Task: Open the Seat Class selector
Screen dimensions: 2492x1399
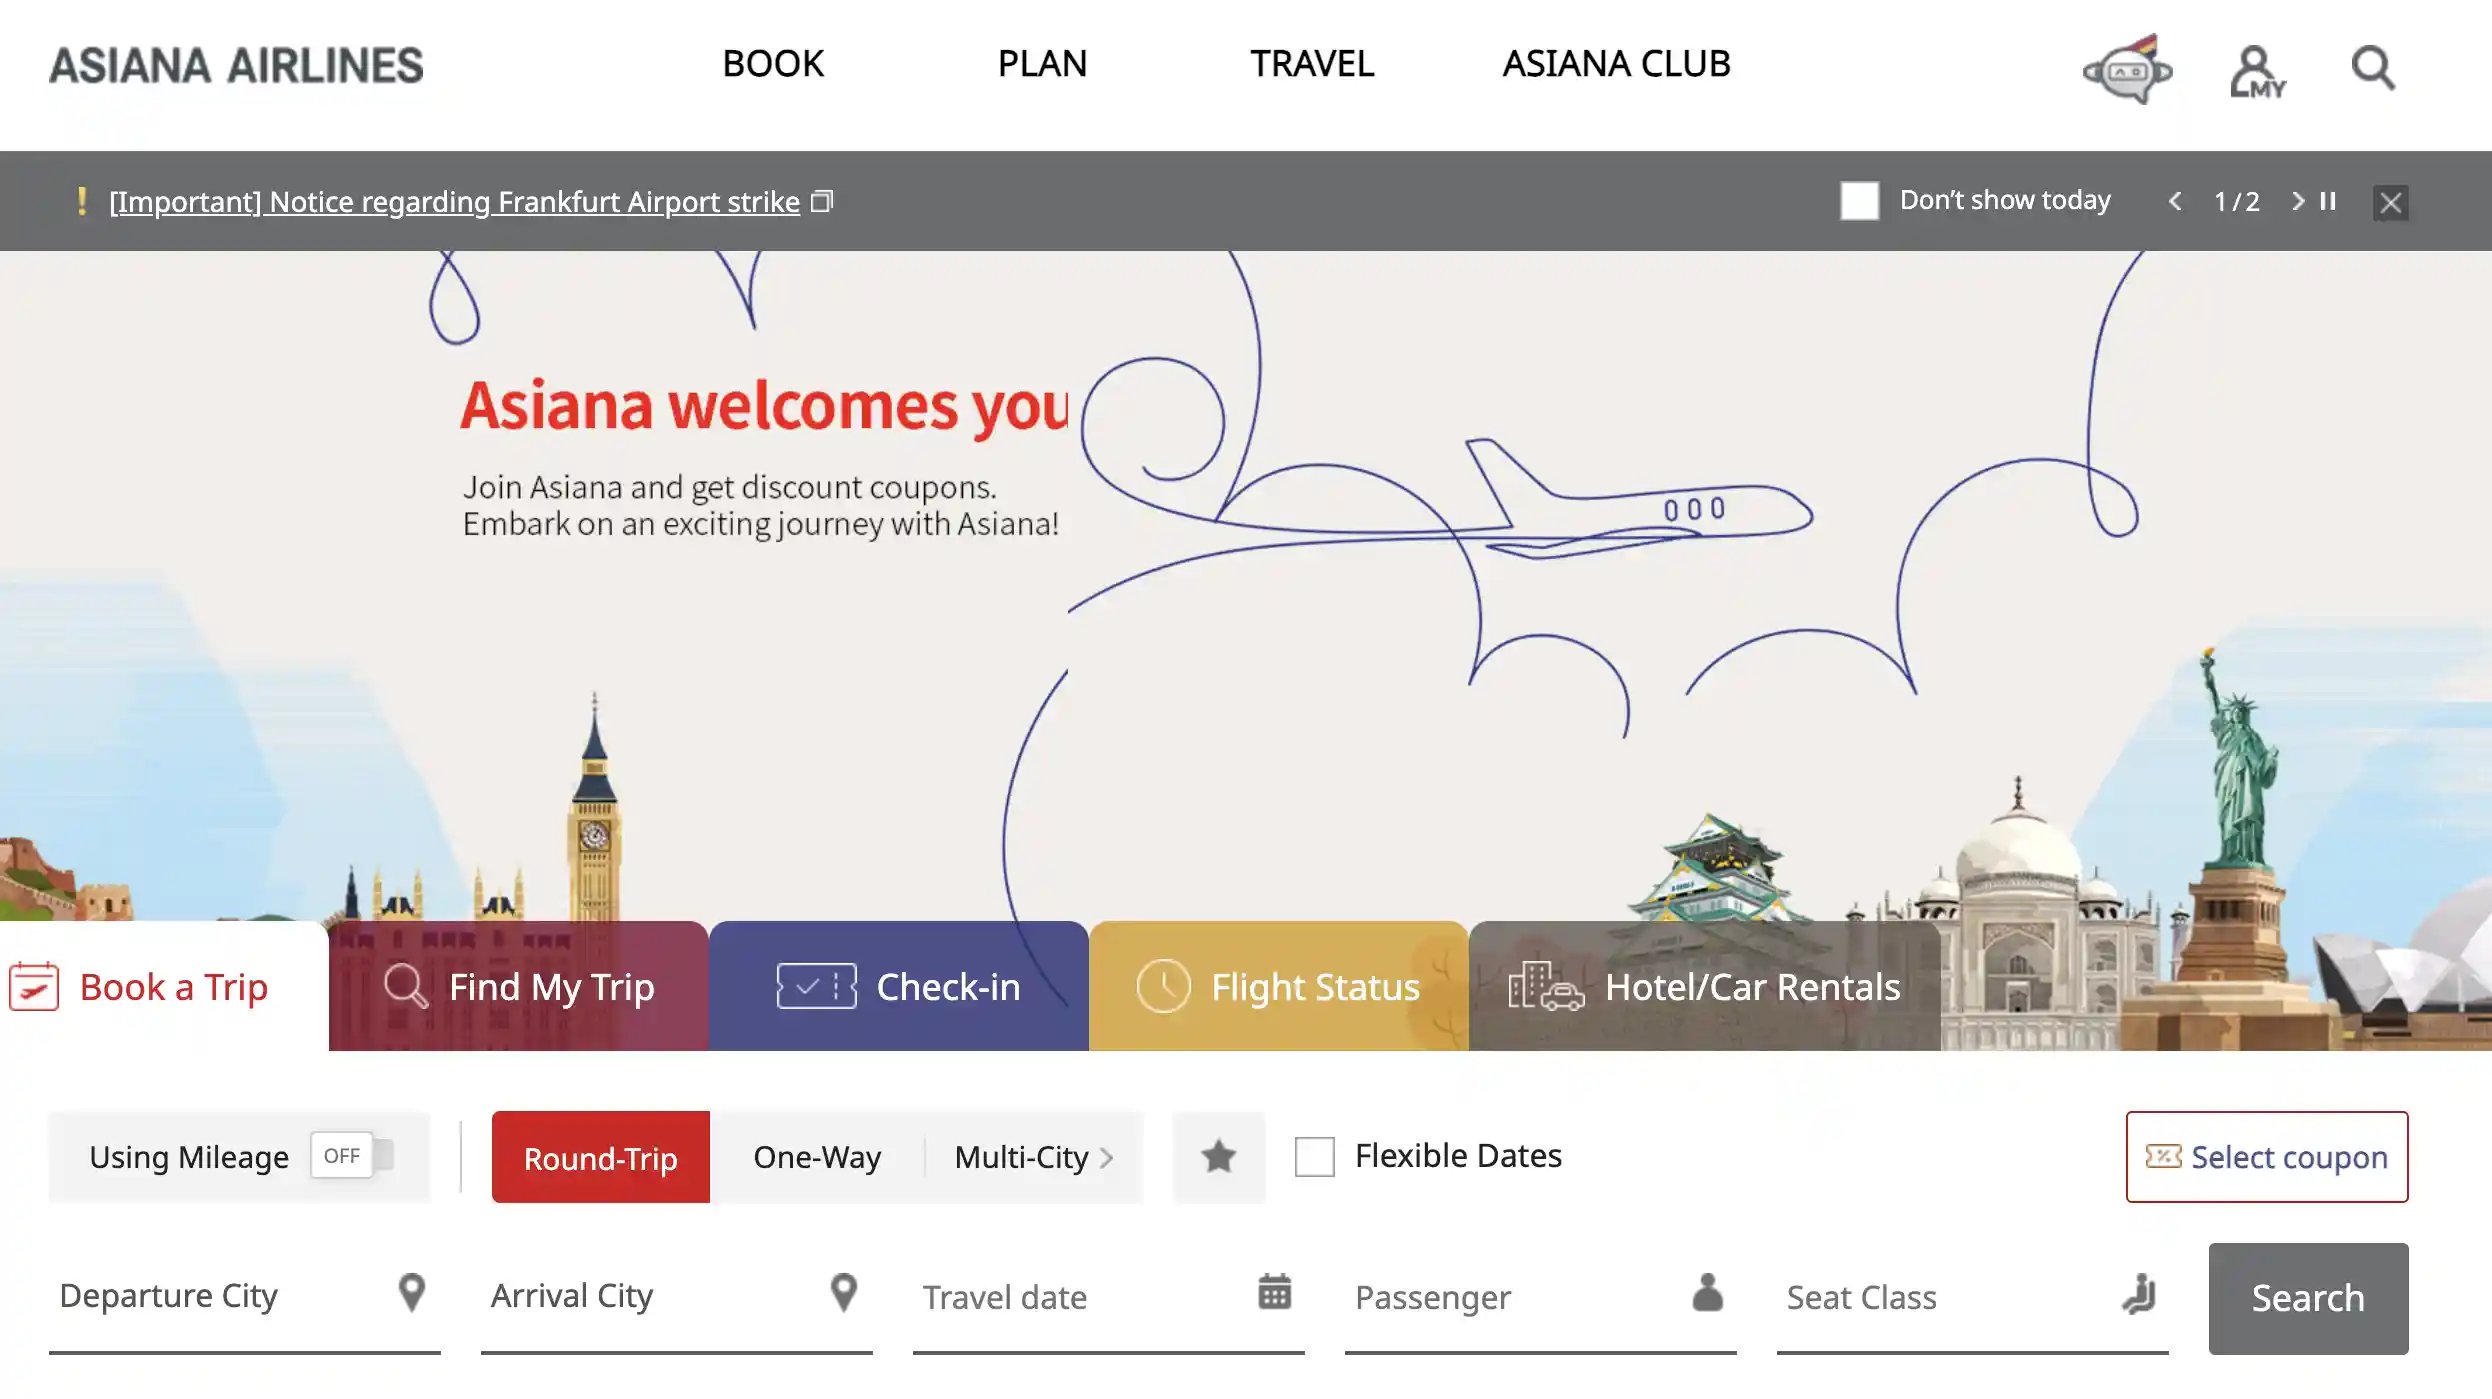Action: [1972, 1298]
